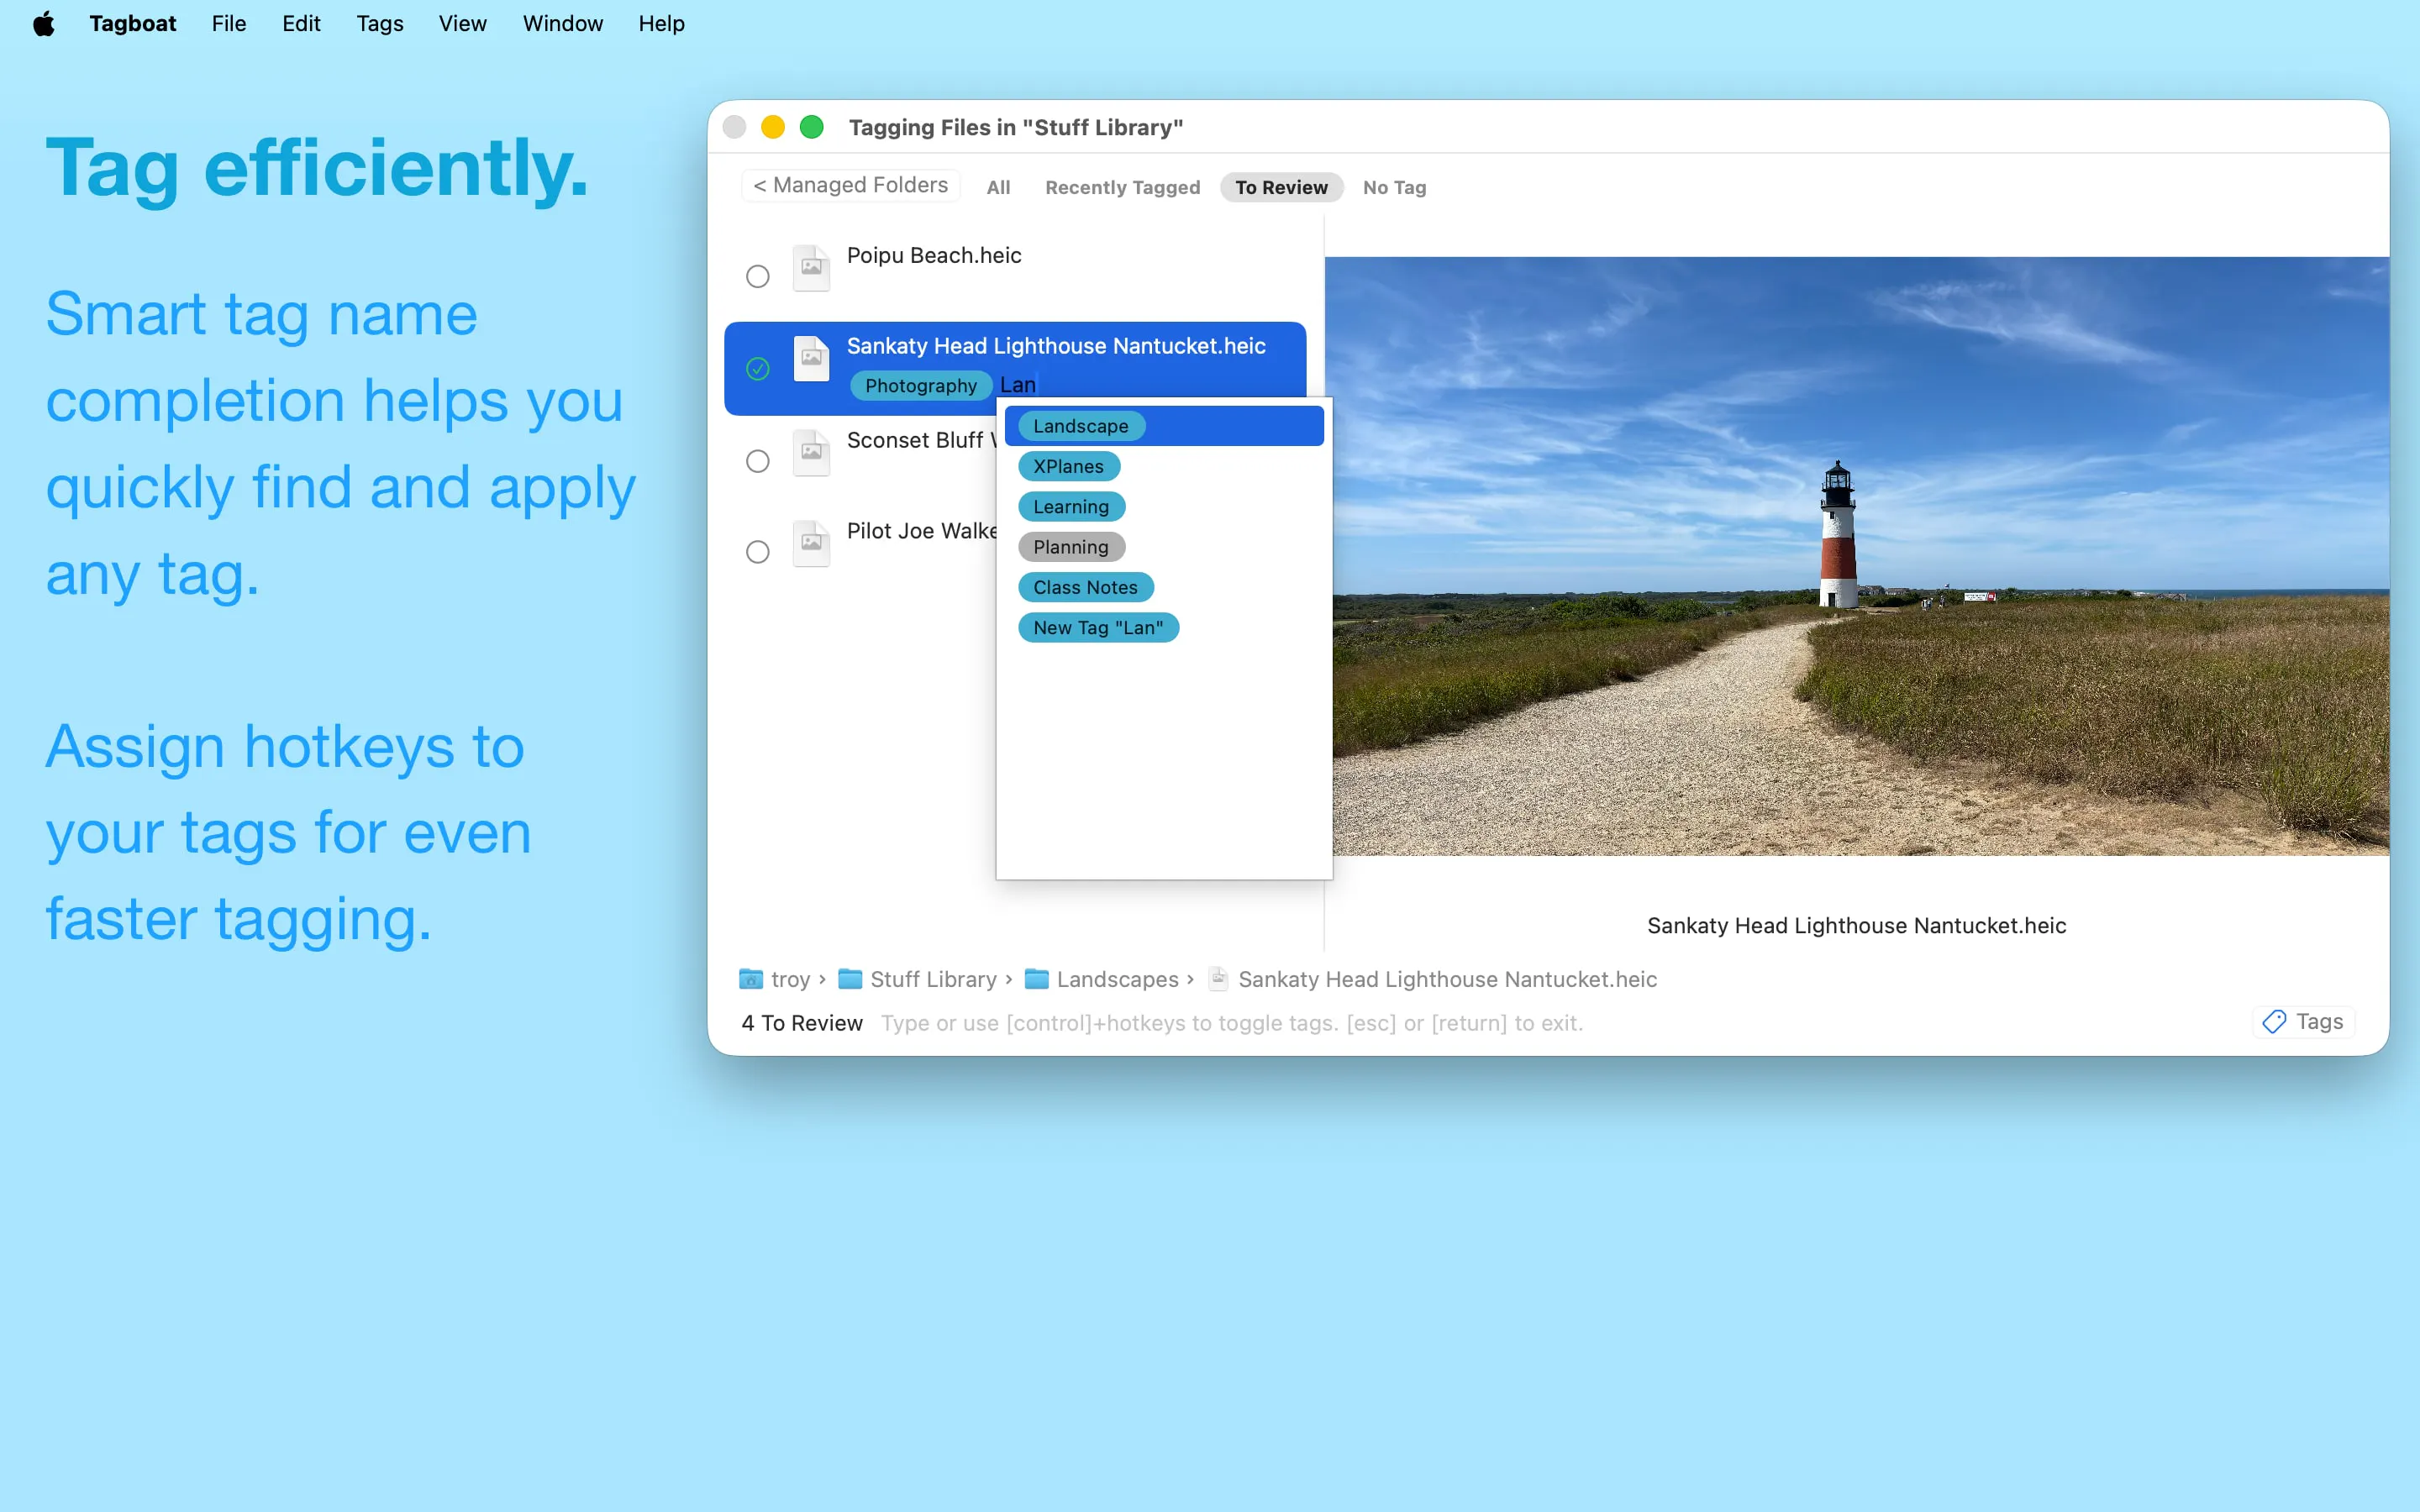Toggle reviewed checkmark for Sankaty Head Lighthouse
The image size is (2420, 1512).
coord(758,369)
